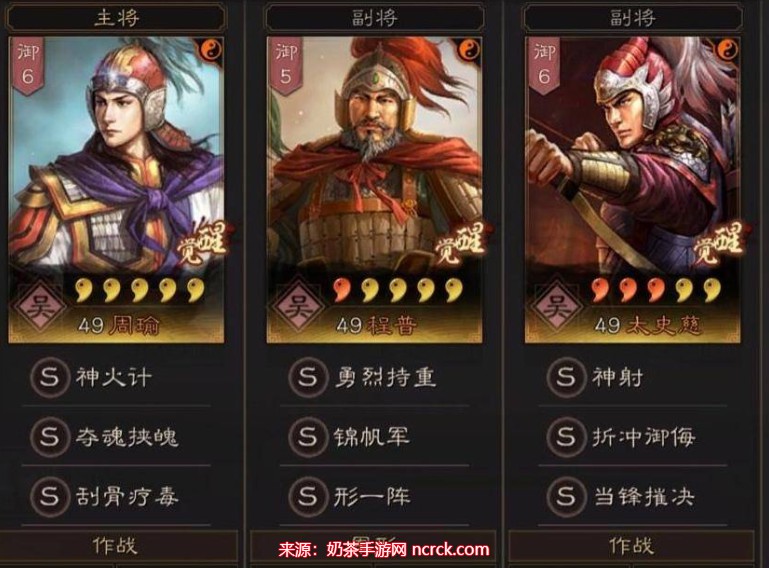This screenshot has height=568, width=769.
Task: Click the 御 5 cost badge on 程普
Action: click(285, 65)
